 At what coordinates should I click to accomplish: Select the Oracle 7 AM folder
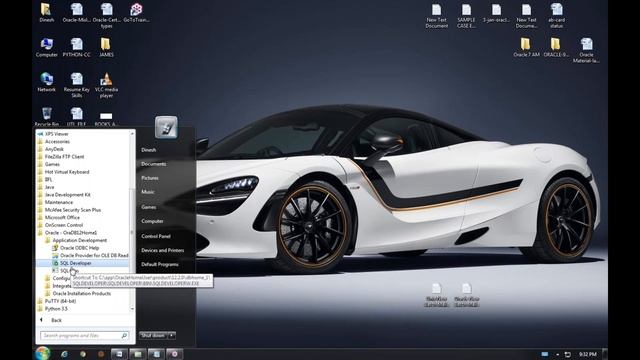click(x=526, y=47)
